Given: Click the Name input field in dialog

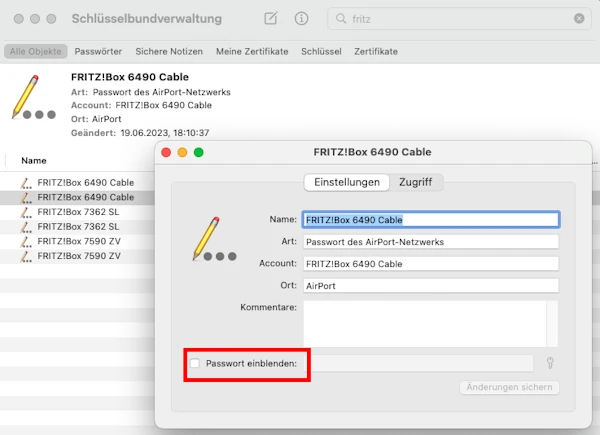Looking at the screenshot, I should point(431,220).
